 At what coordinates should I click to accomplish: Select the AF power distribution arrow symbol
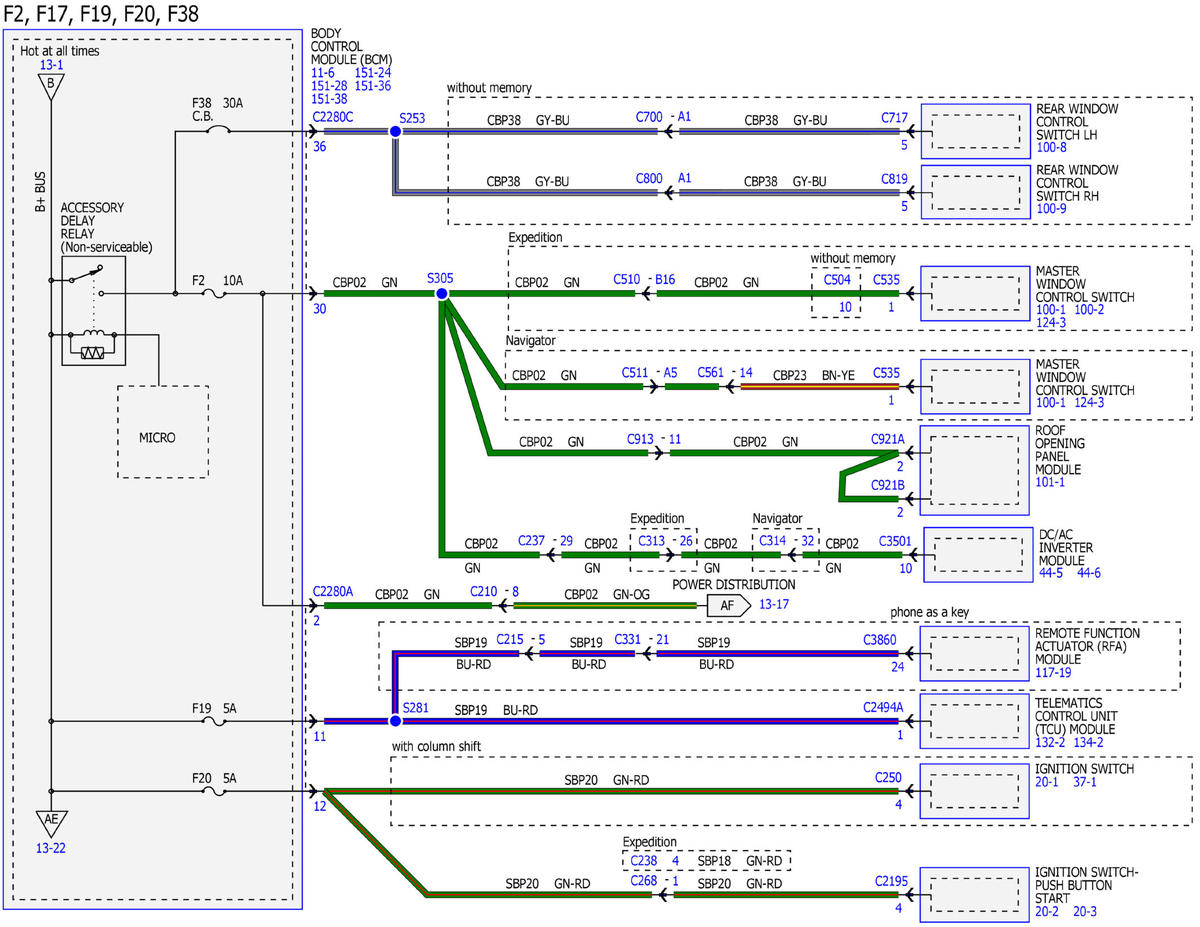pos(728,605)
